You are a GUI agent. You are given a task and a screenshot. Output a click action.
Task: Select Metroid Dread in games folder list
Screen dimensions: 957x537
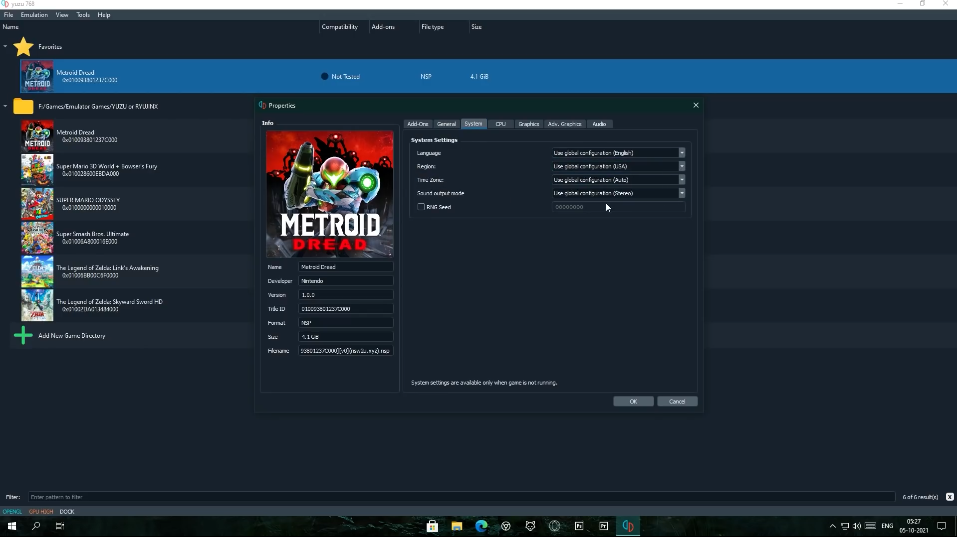click(x=75, y=135)
